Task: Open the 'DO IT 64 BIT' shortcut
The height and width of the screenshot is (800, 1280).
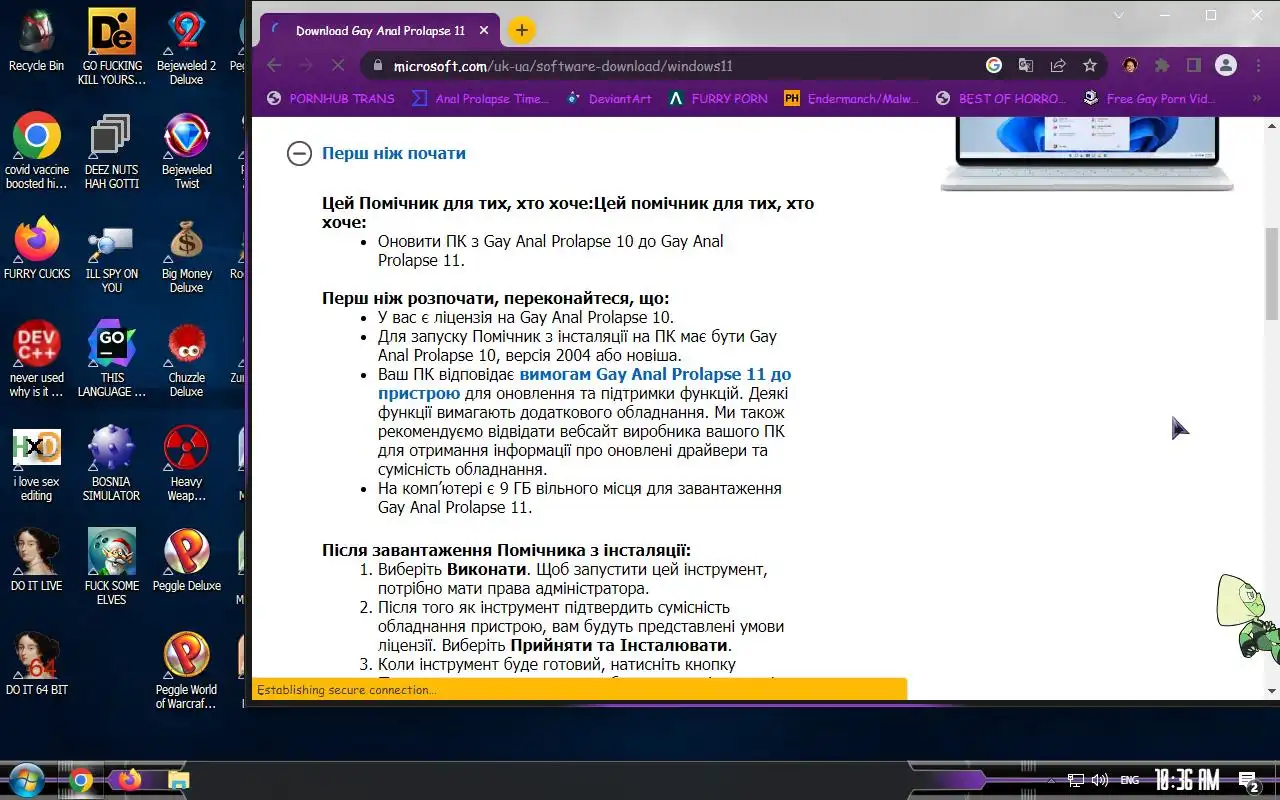Action: (37, 664)
